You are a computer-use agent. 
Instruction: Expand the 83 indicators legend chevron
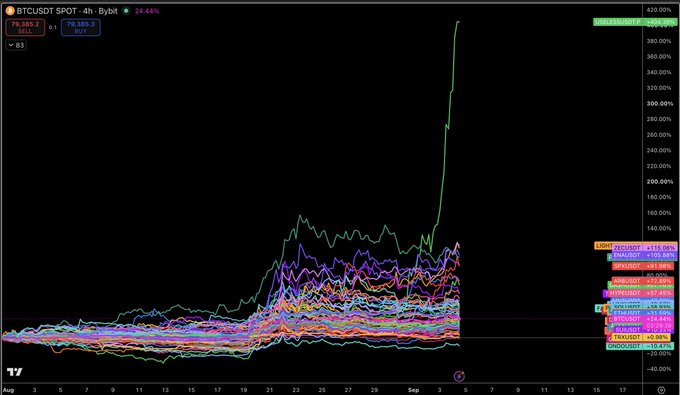pos(16,45)
